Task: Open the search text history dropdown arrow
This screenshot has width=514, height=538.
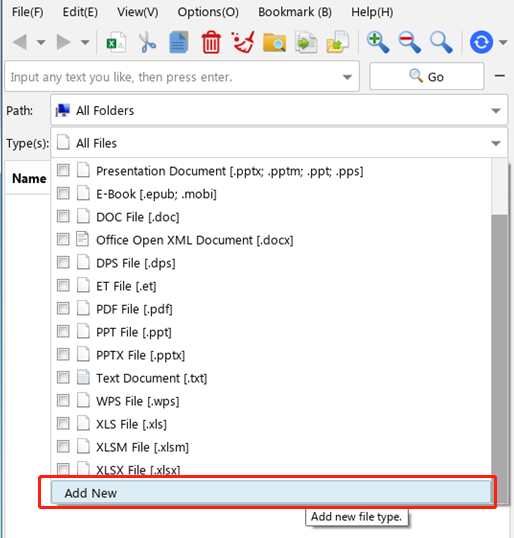Action: [x=347, y=77]
